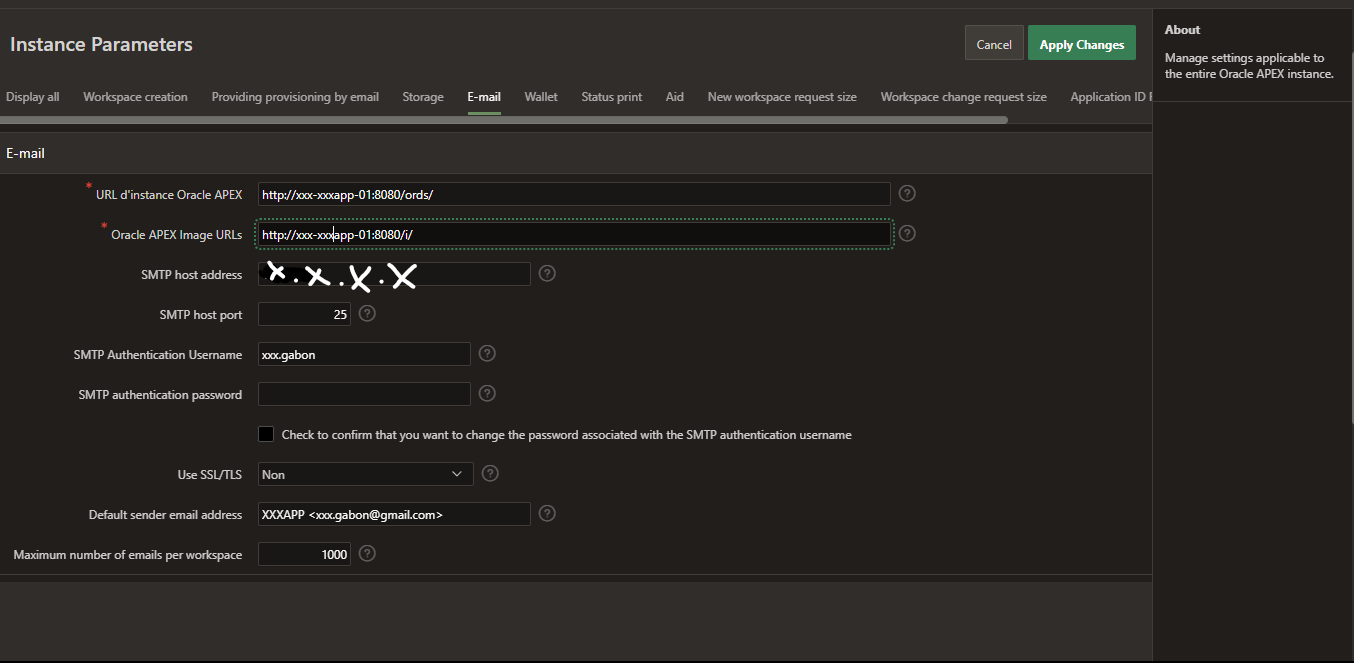View help for Default sender email address

pyautogui.click(x=547, y=513)
